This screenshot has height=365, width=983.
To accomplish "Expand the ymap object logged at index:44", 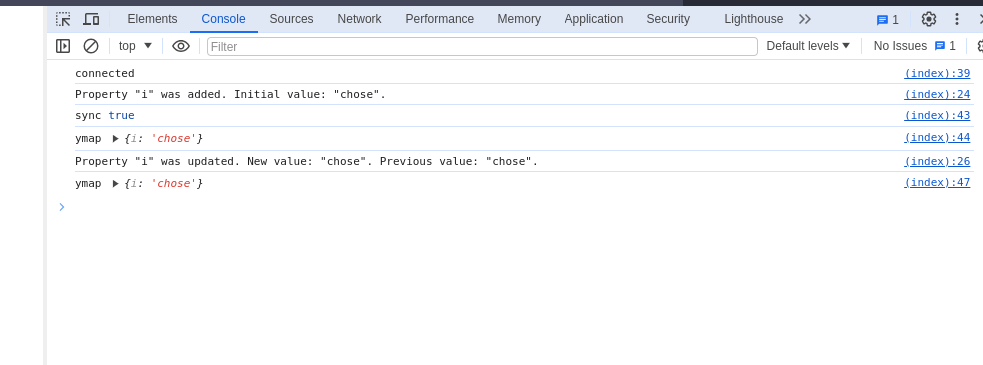I will coord(115,139).
